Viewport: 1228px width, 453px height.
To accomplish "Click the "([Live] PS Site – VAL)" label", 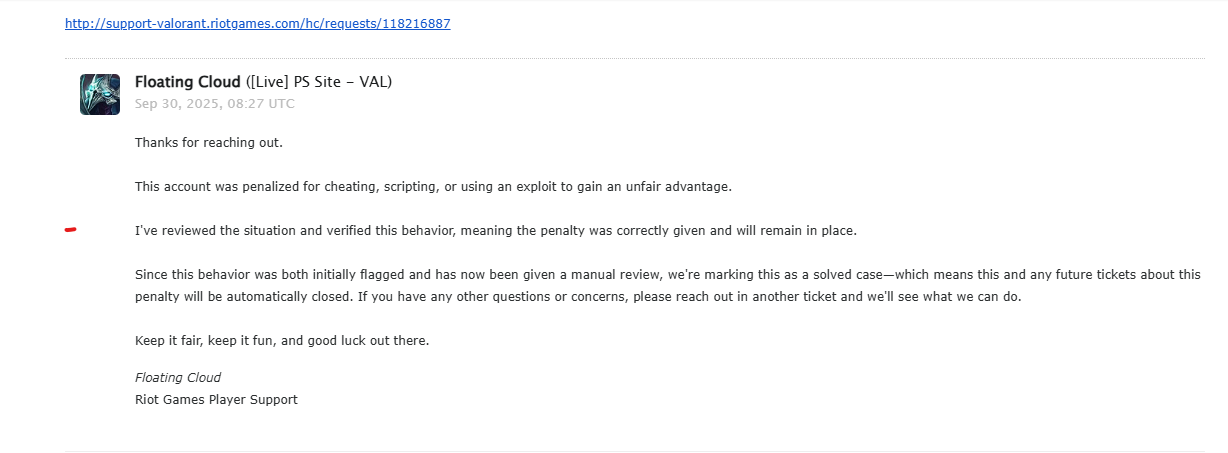I will tap(319, 82).
